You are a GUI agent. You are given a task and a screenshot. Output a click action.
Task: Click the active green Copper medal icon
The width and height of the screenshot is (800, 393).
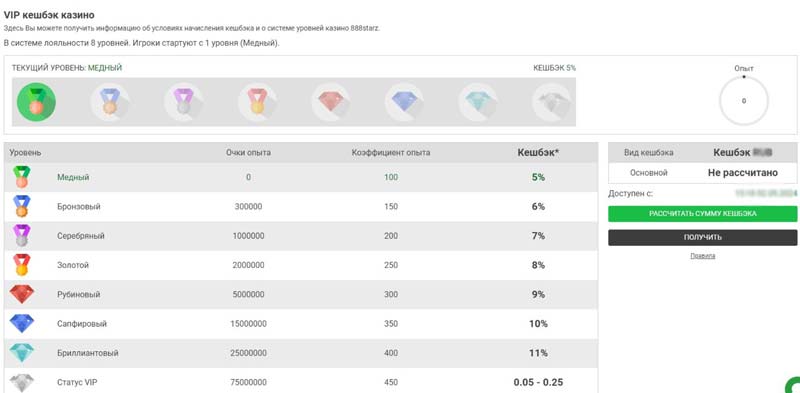36,102
